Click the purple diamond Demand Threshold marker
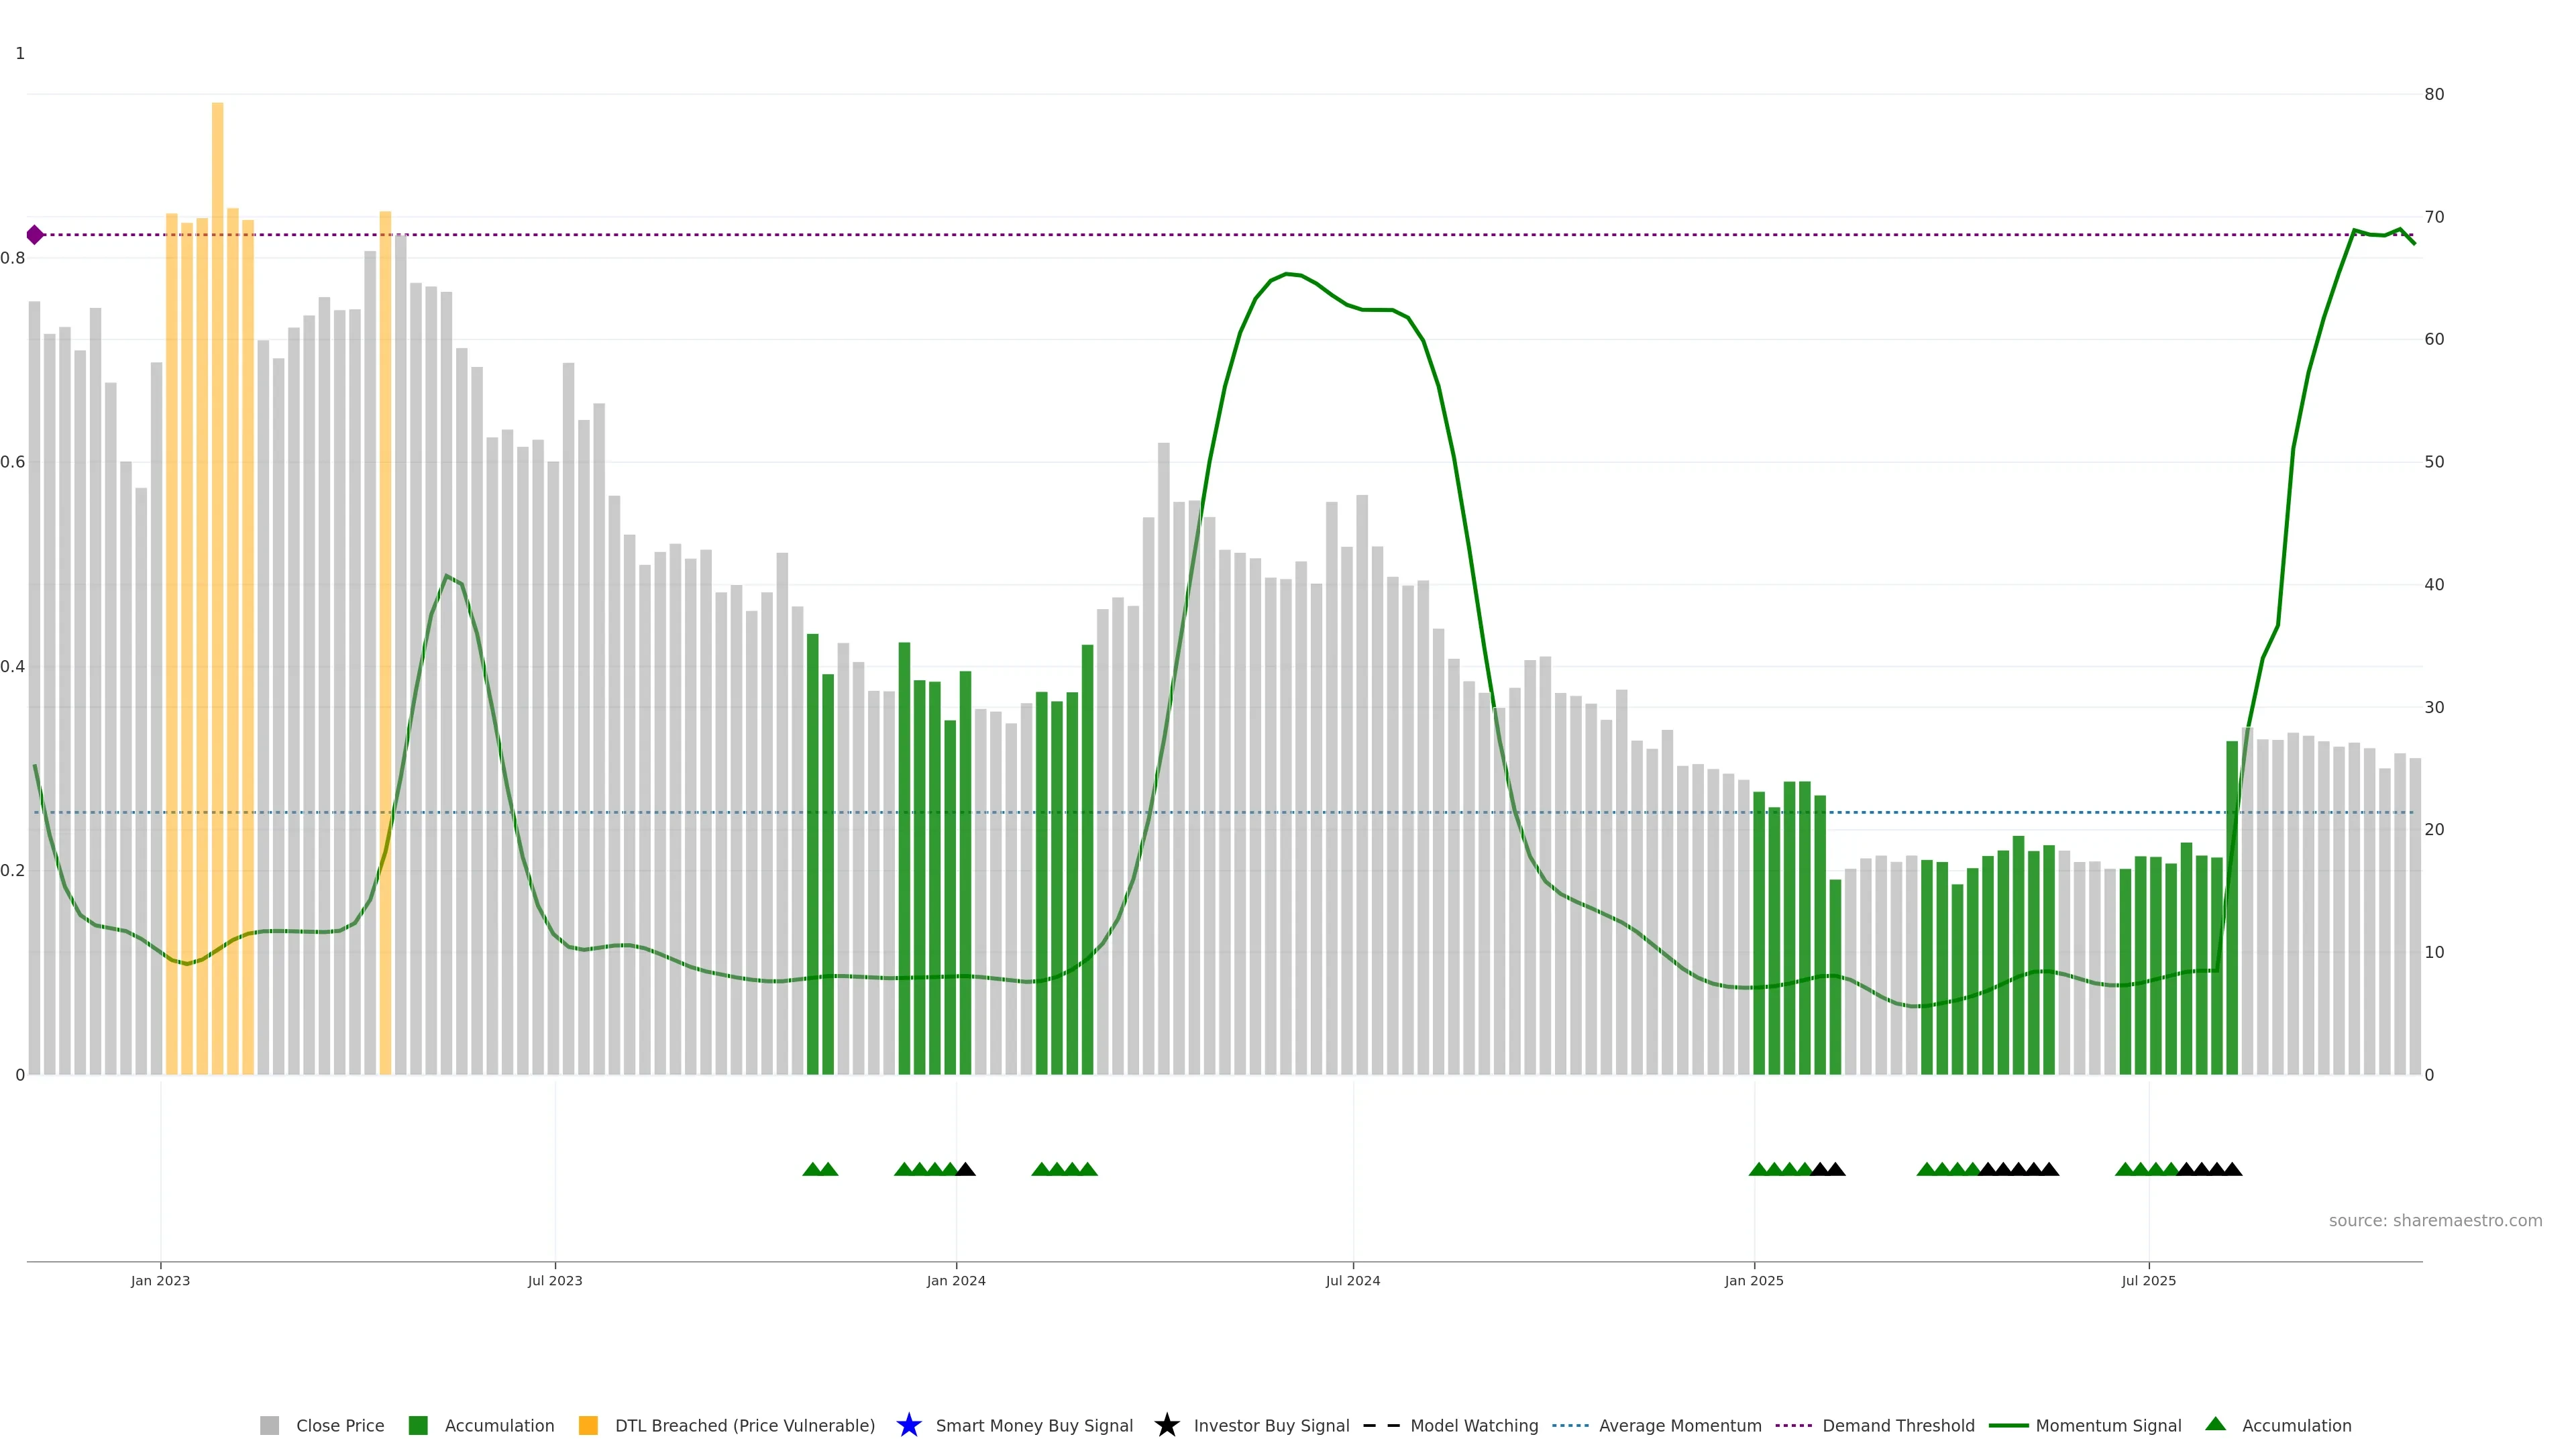Screen dimensions: 2576x1449 click(x=35, y=235)
